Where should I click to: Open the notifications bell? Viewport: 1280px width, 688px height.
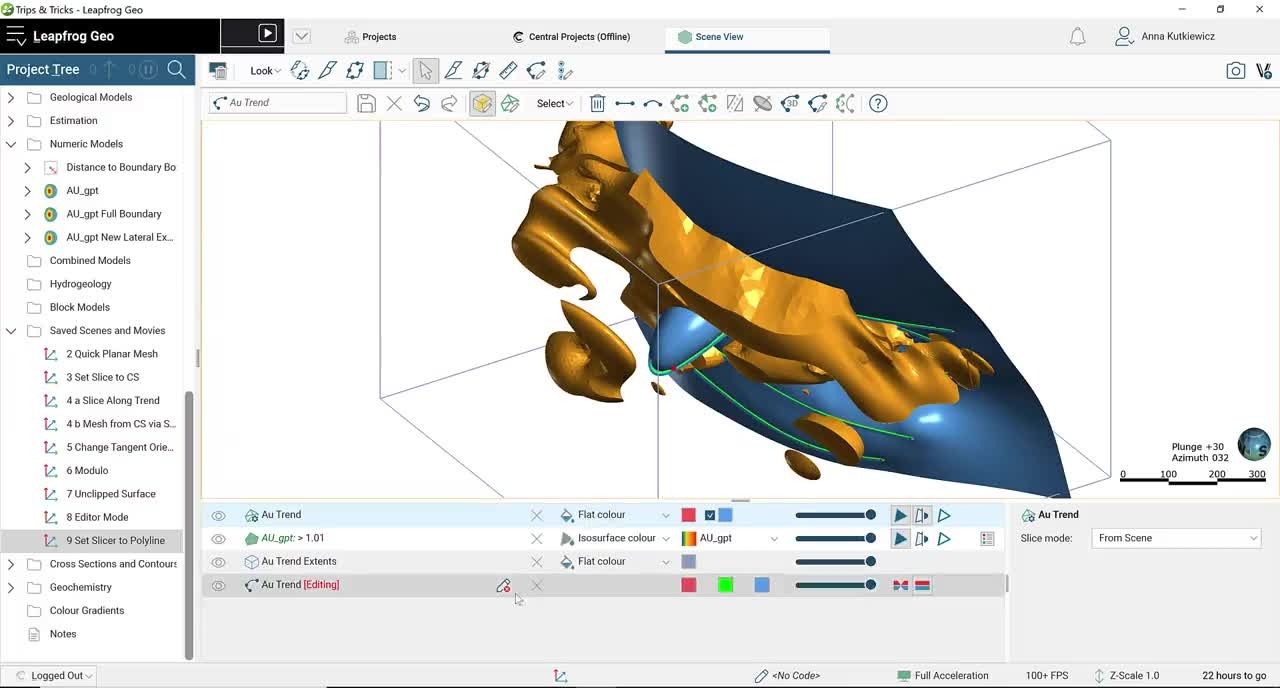[x=1077, y=37]
